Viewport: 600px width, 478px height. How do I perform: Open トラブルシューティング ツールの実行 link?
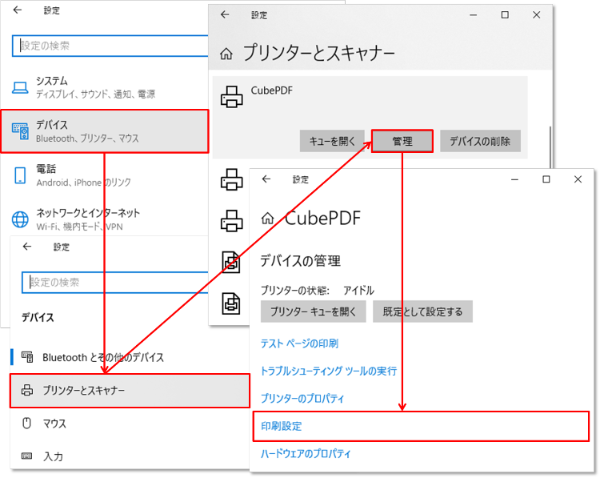pyautogui.click(x=329, y=371)
